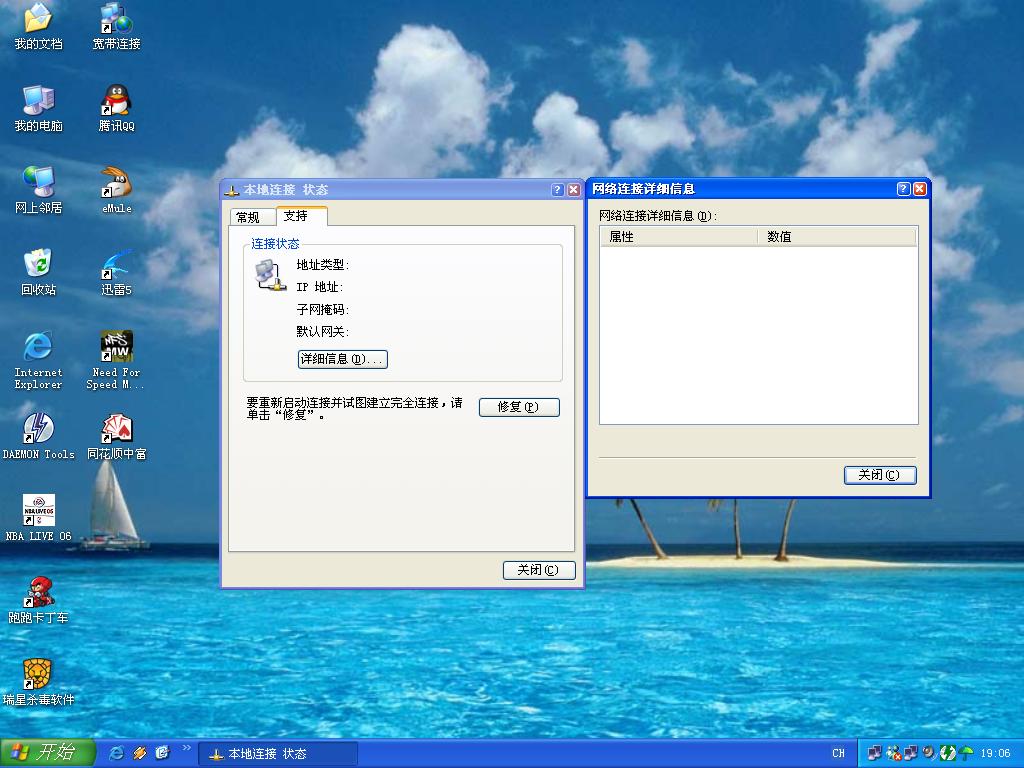Image resolution: width=1024 pixels, height=768 pixels.
Task: Expand the quick launch overflow chevron
Action: (x=186, y=749)
